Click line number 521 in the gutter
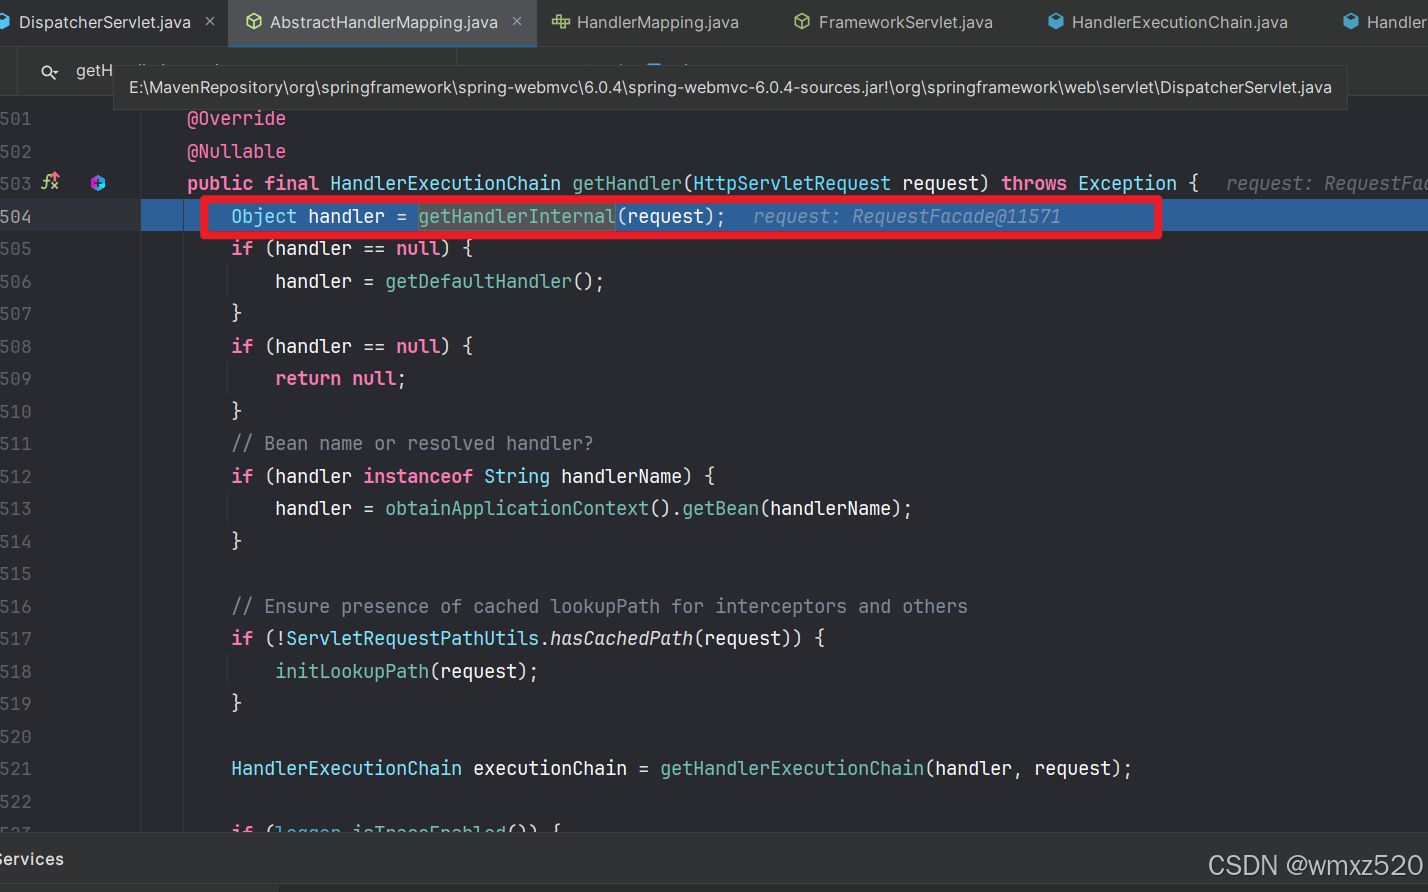This screenshot has width=1428, height=892. pos(16,768)
